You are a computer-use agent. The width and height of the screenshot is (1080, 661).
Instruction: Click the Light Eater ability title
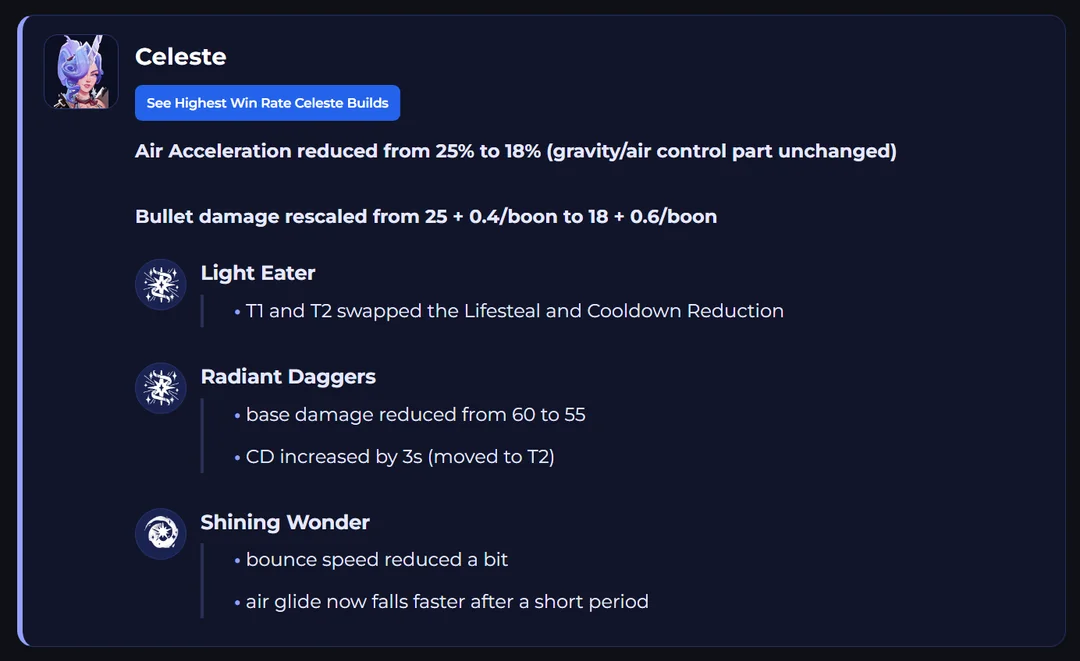click(258, 273)
